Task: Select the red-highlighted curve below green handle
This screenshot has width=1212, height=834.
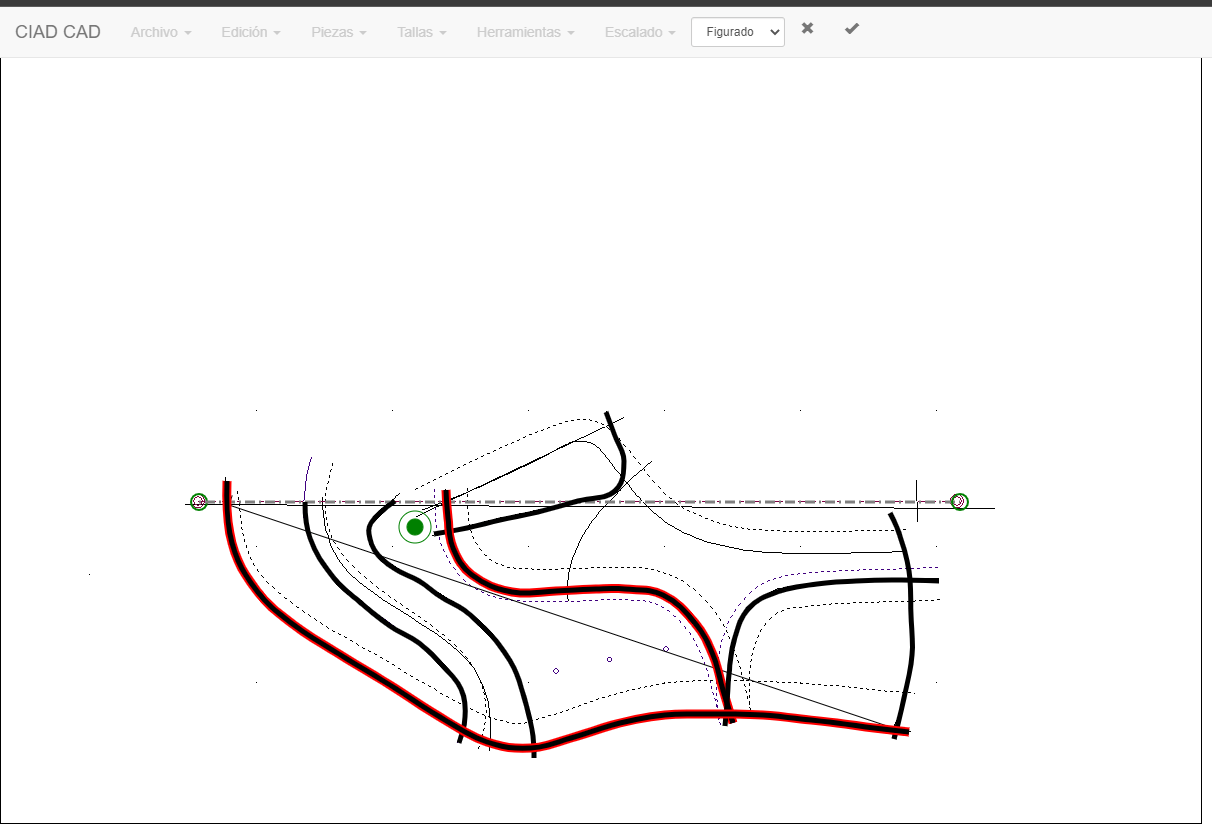Action: pyautogui.click(x=580, y=590)
